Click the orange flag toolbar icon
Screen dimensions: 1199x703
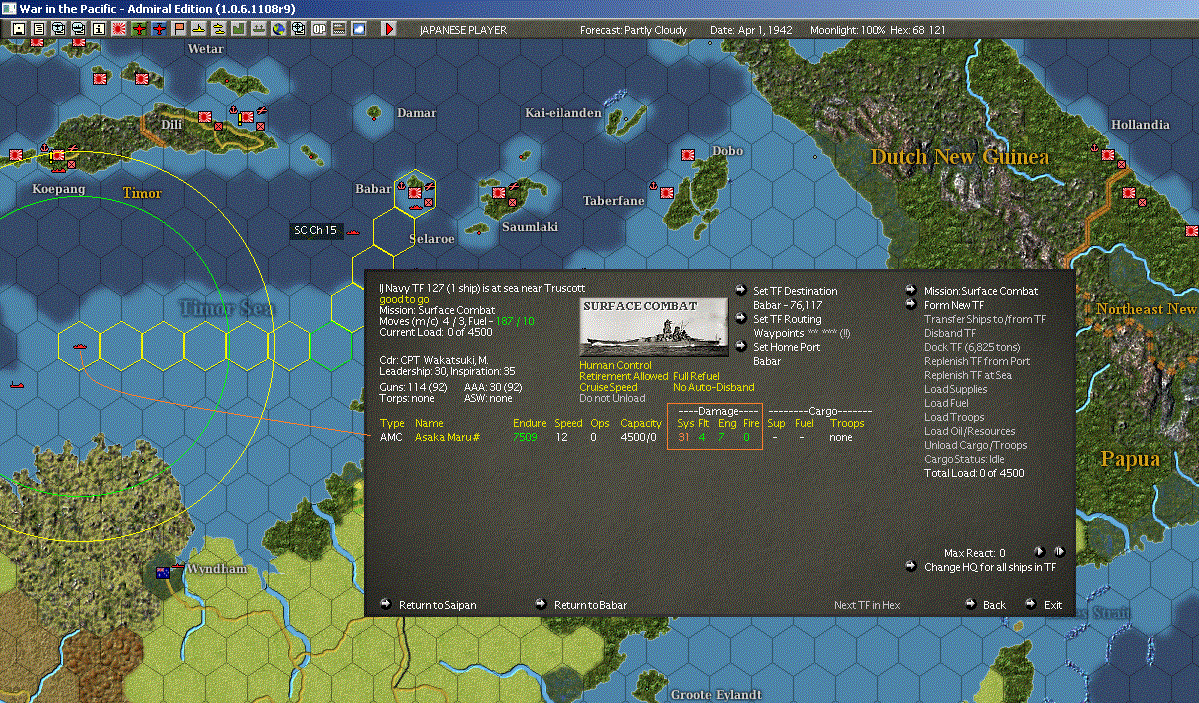[x=179, y=29]
